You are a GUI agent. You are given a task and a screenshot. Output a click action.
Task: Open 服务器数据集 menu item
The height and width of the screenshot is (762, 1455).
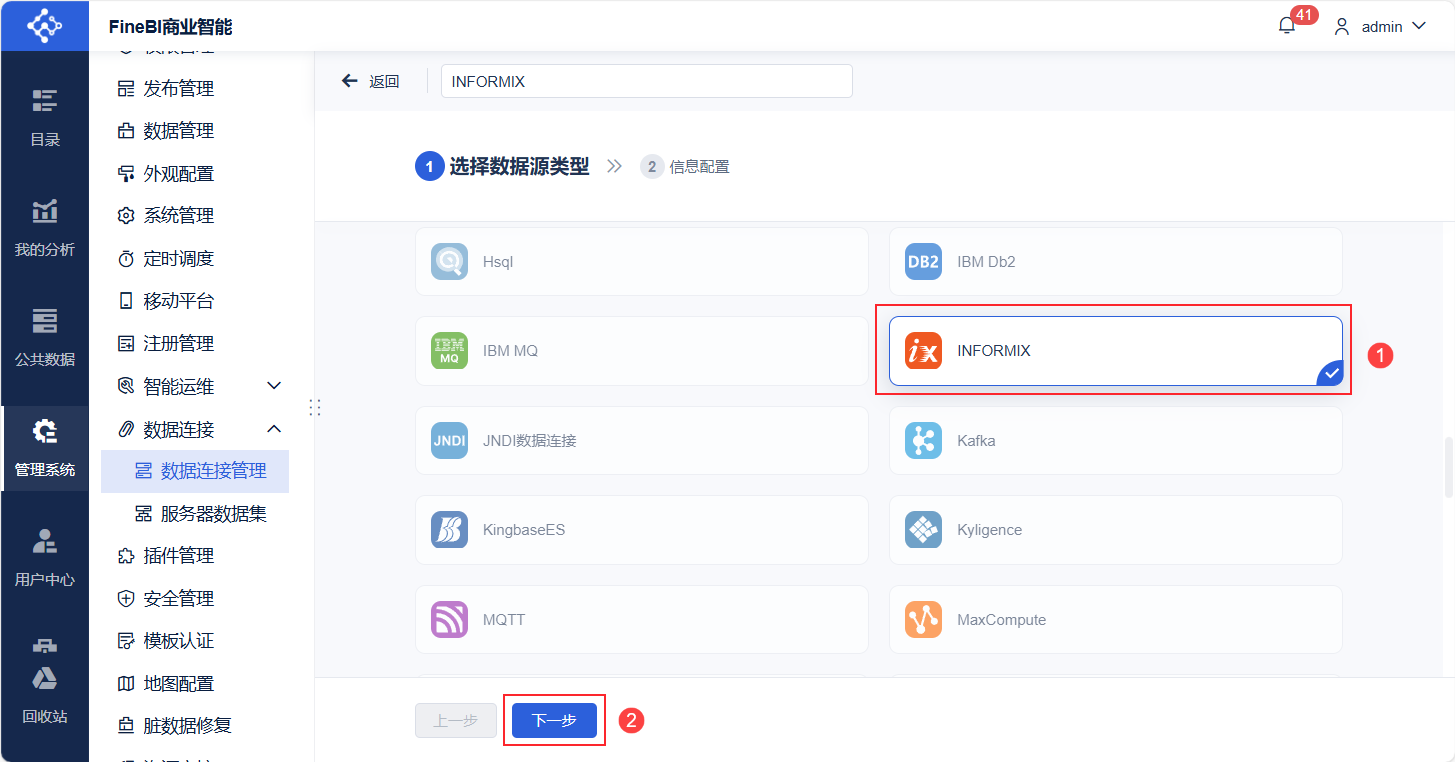tap(195, 514)
